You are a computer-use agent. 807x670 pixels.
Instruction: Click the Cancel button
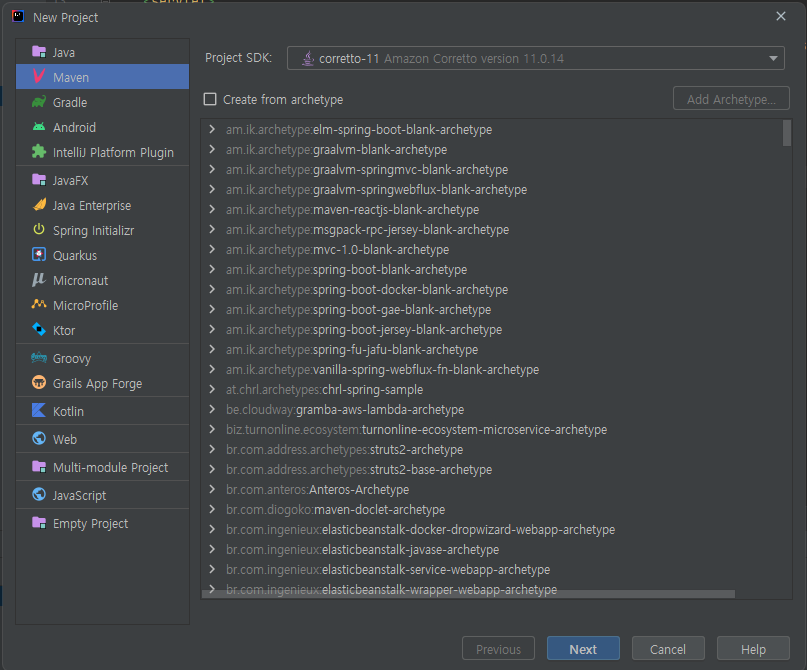(668, 648)
